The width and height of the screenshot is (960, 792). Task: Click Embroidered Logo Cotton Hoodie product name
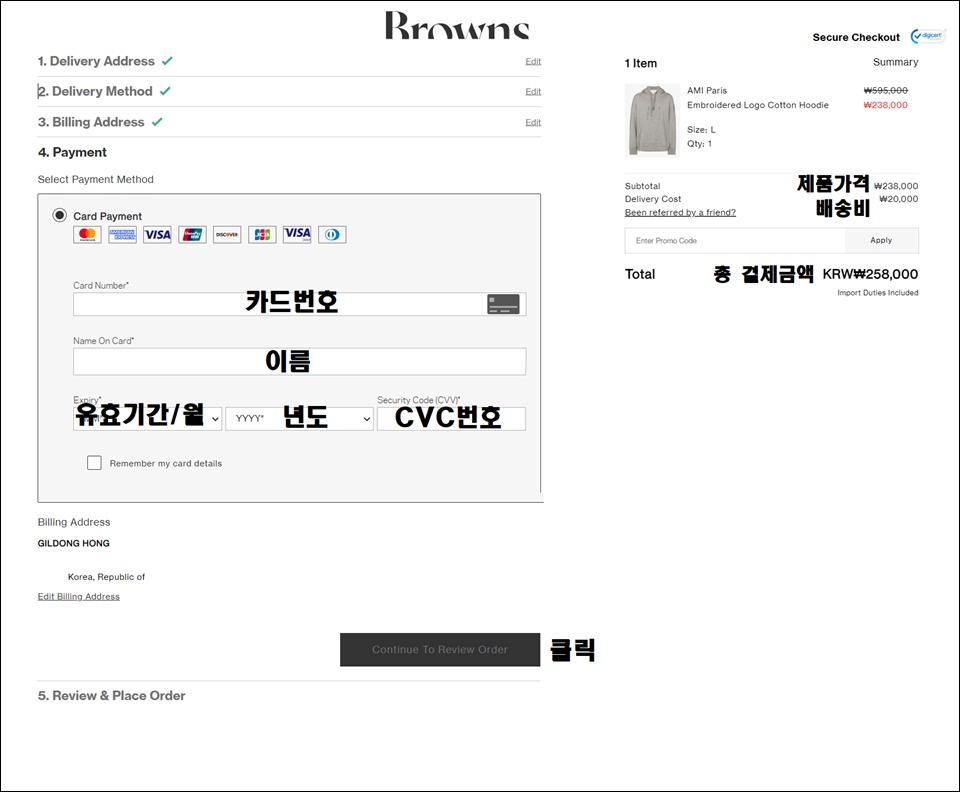[758, 105]
